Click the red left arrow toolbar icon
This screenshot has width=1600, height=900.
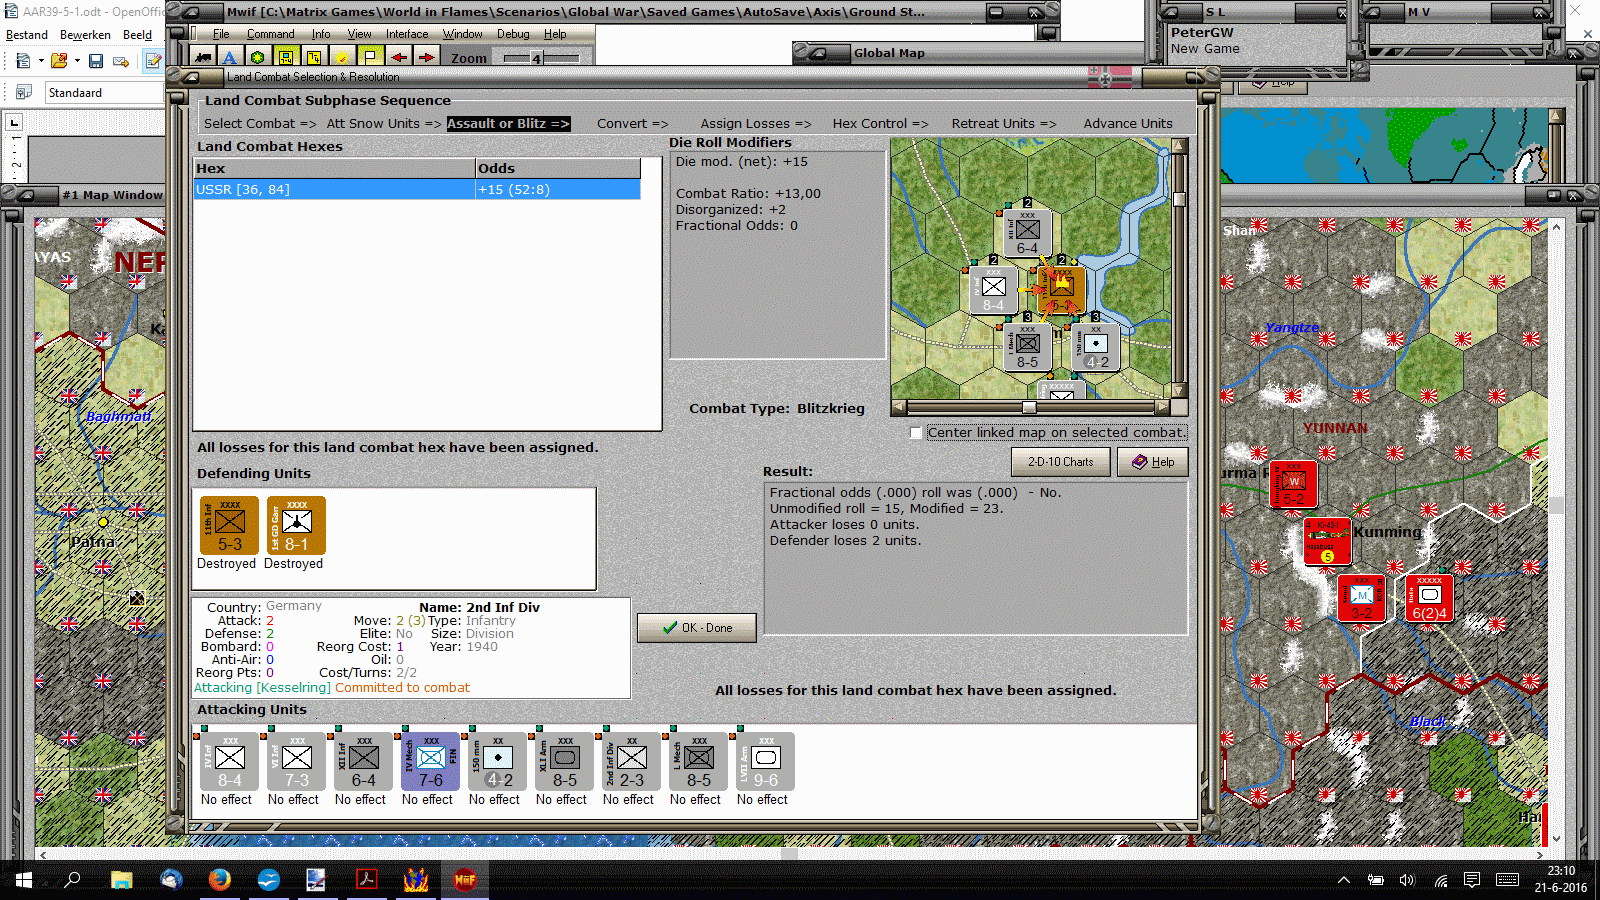pyautogui.click(x=398, y=57)
